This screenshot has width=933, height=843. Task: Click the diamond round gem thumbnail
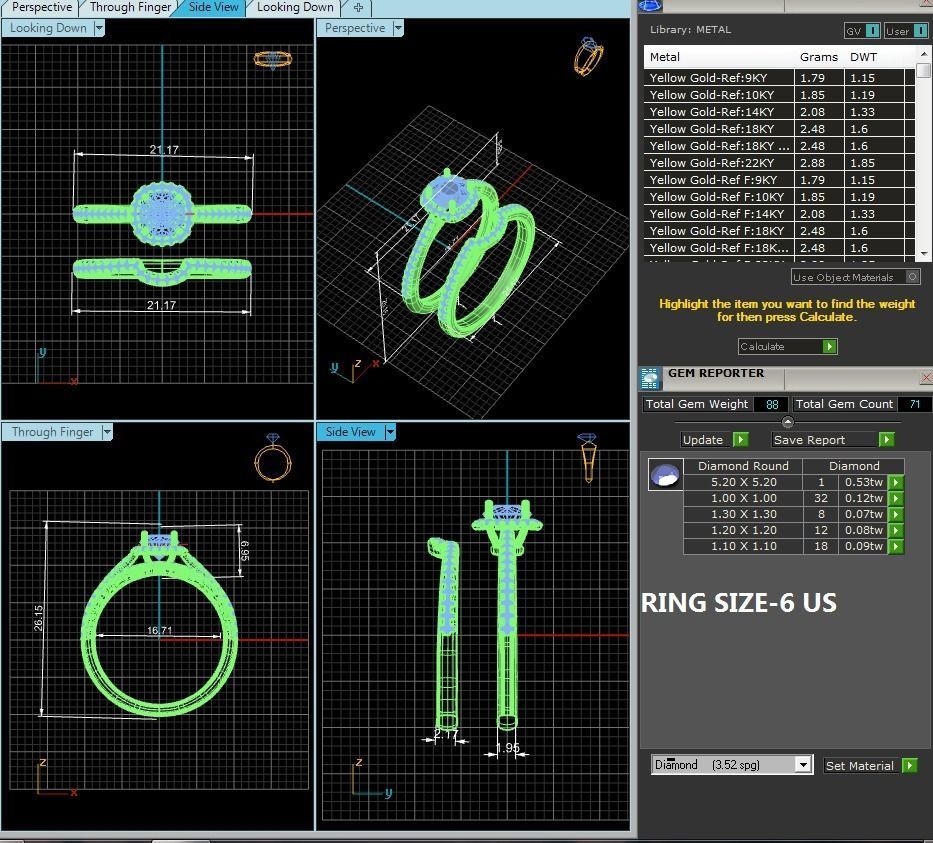click(x=665, y=475)
